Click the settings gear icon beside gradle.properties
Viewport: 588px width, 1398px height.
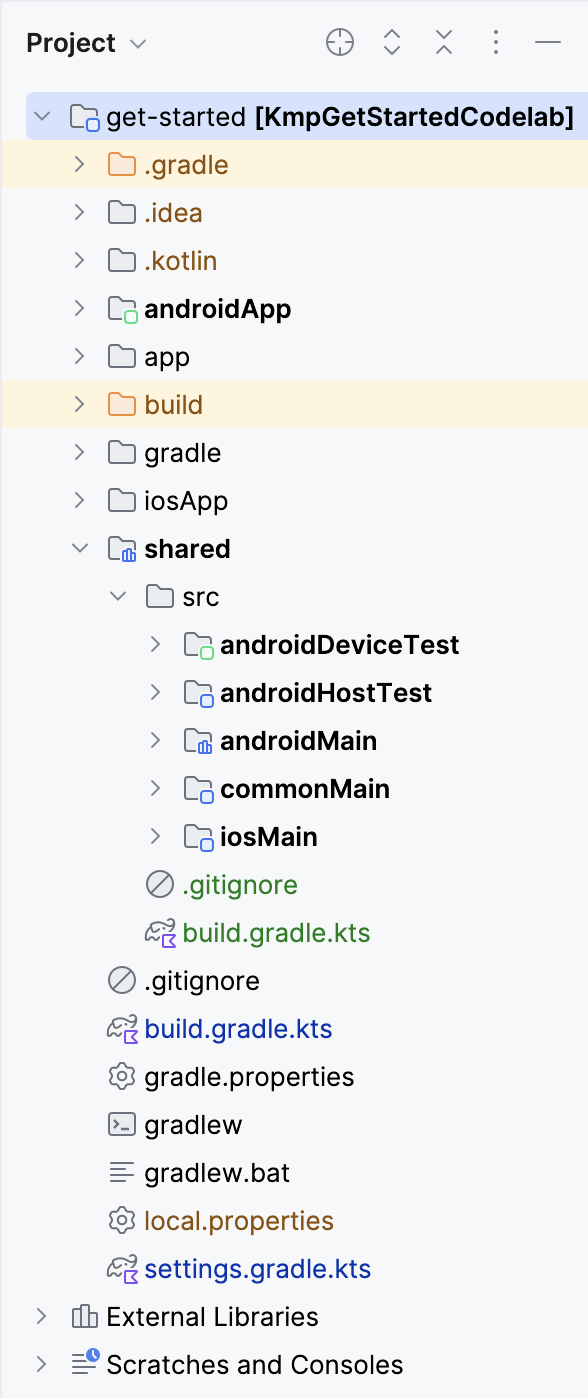click(x=121, y=1076)
